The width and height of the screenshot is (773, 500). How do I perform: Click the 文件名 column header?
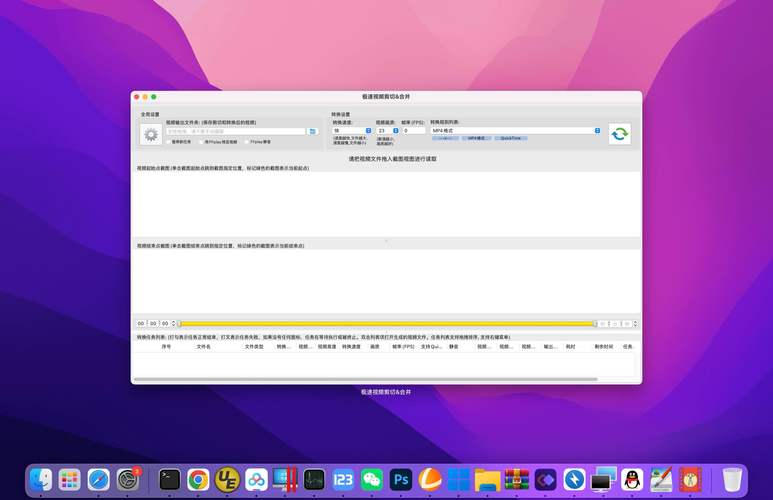click(x=203, y=347)
